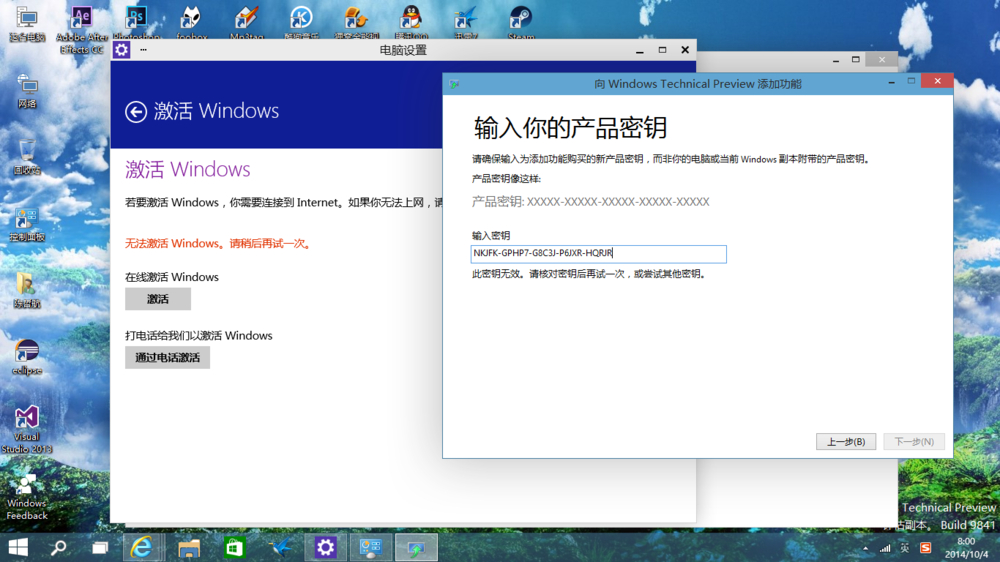Switch to the add-features wizard taskbar button
Image resolution: width=1000 pixels, height=562 pixels.
[x=416, y=547]
